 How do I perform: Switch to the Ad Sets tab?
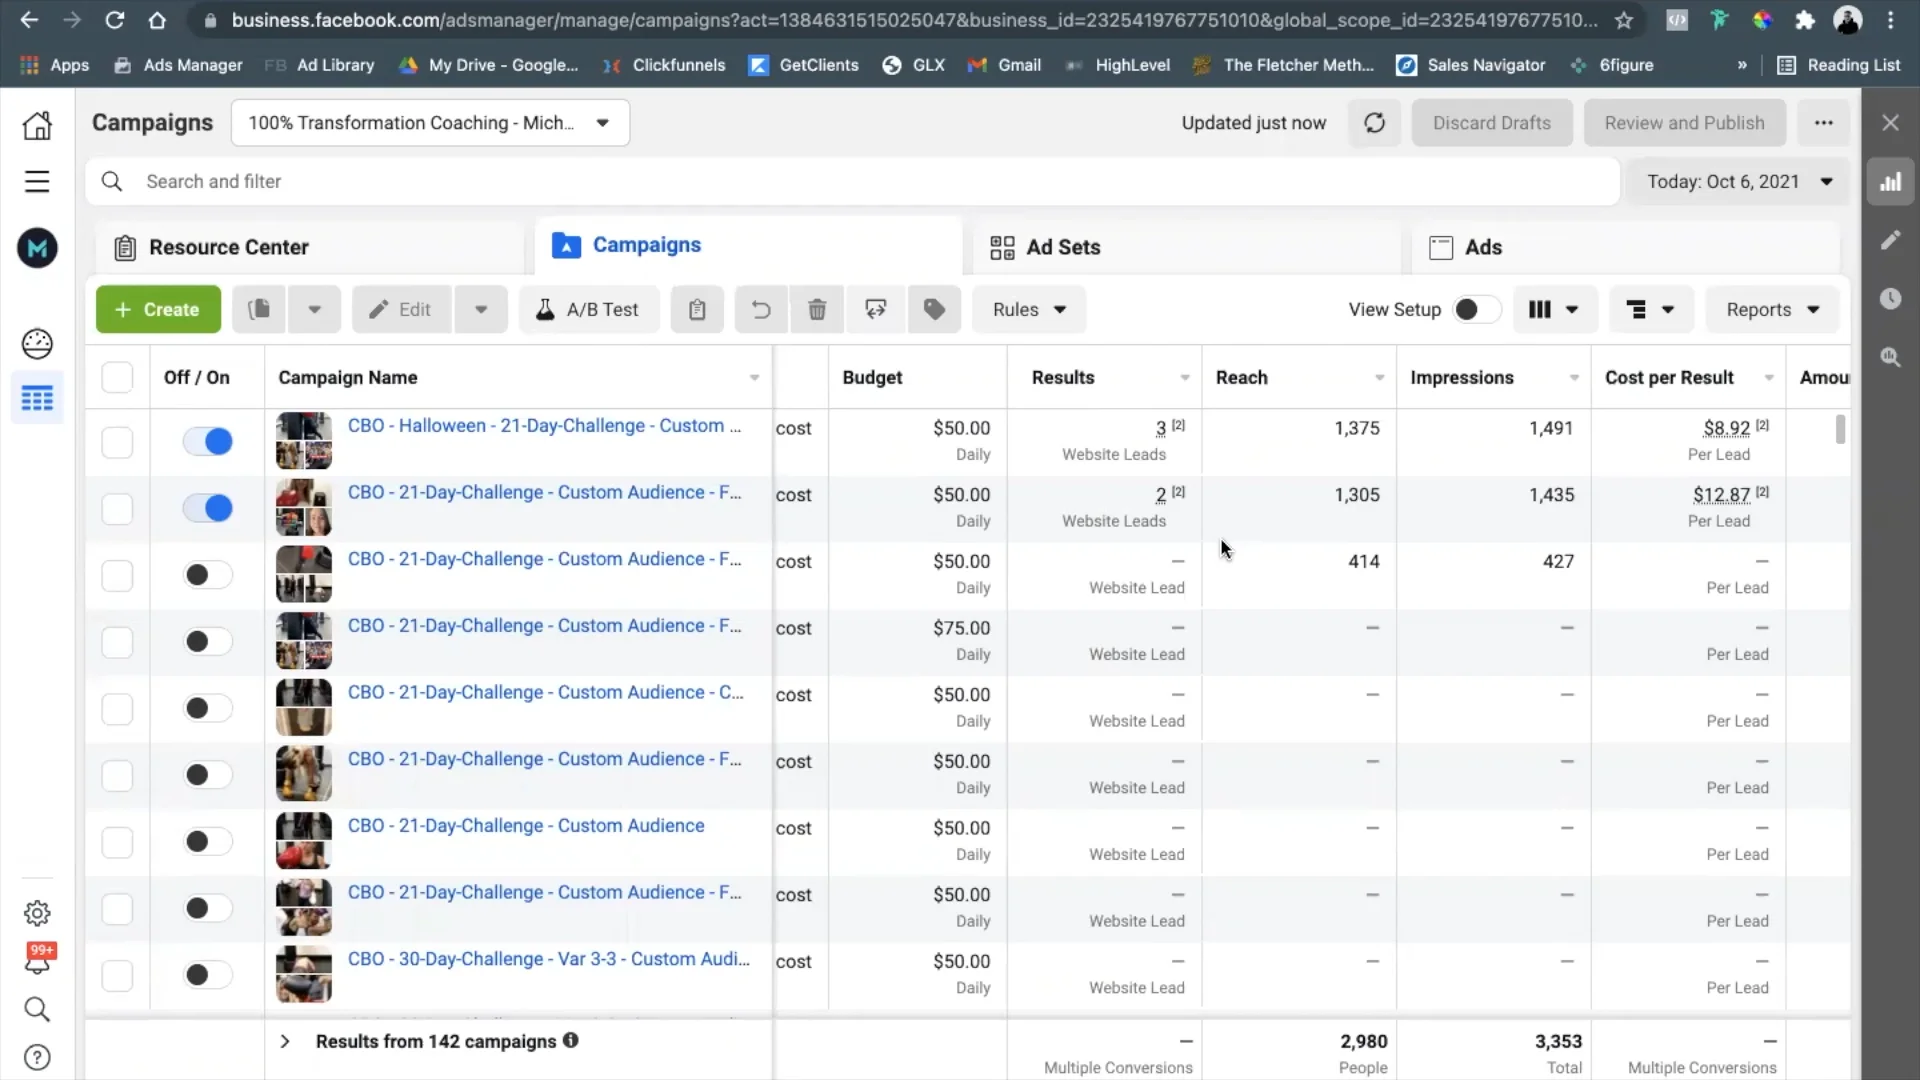coord(1062,247)
